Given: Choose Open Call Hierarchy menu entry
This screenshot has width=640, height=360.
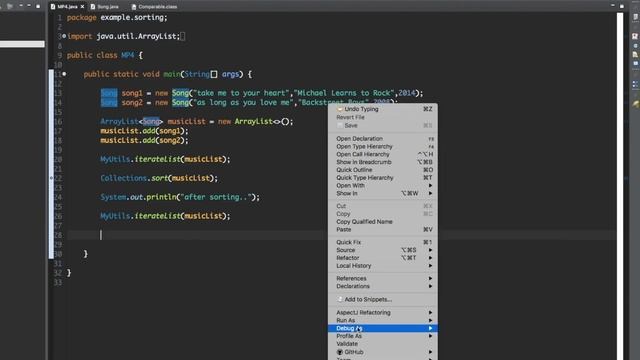Looking at the screenshot, I should (383, 154).
